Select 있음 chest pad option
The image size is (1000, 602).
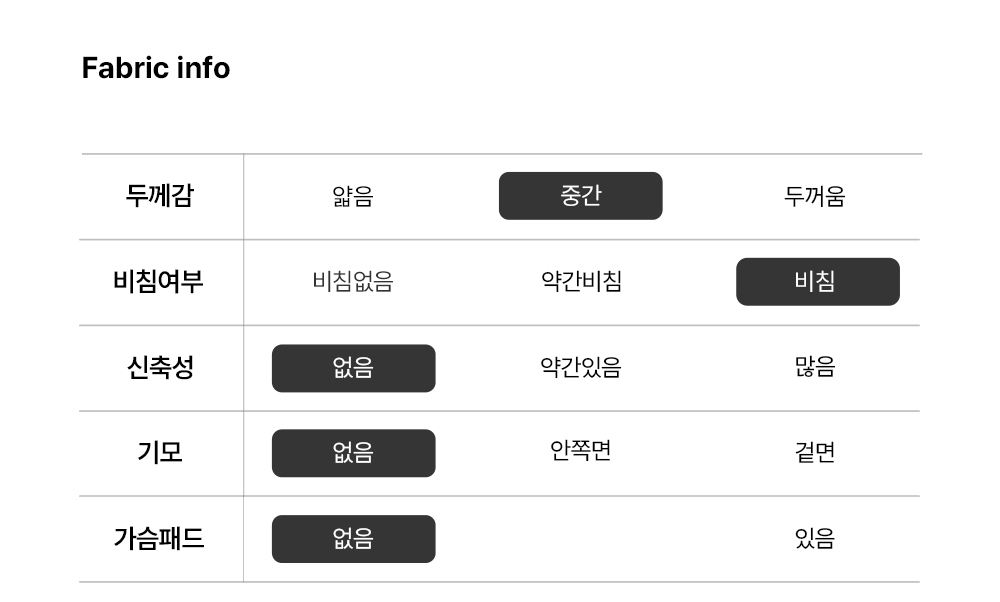tap(814, 538)
